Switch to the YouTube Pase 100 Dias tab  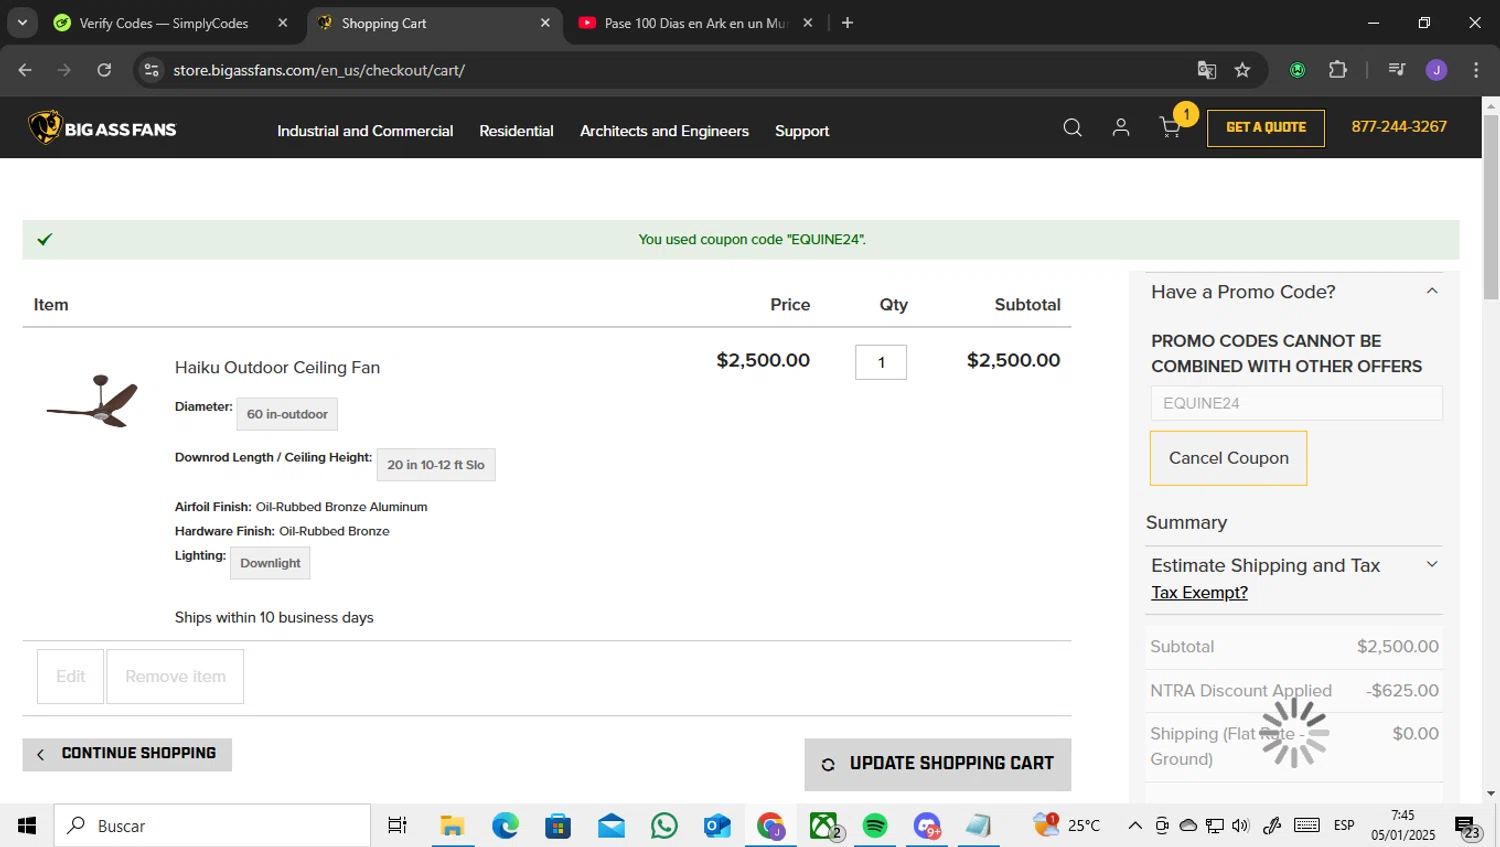(x=697, y=23)
